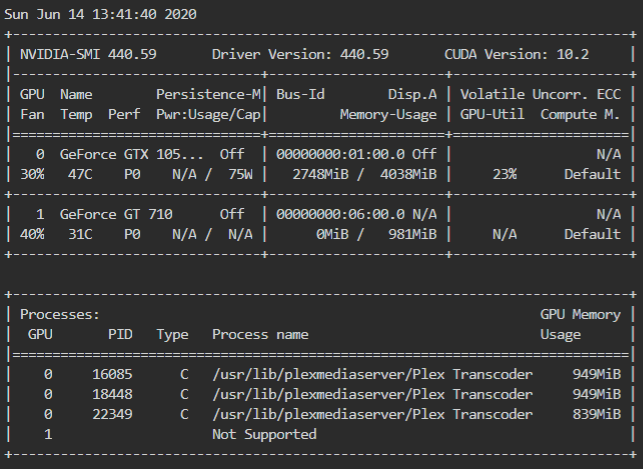The width and height of the screenshot is (643, 469).
Task: Click the 23% GPU-Util value
Action: (504, 175)
